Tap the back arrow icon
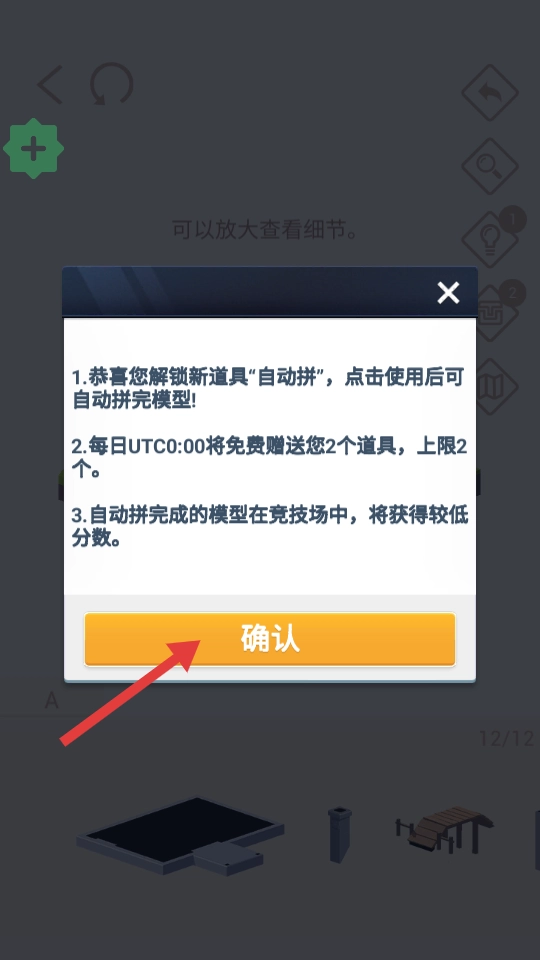 pyautogui.click(x=50, y=84)
